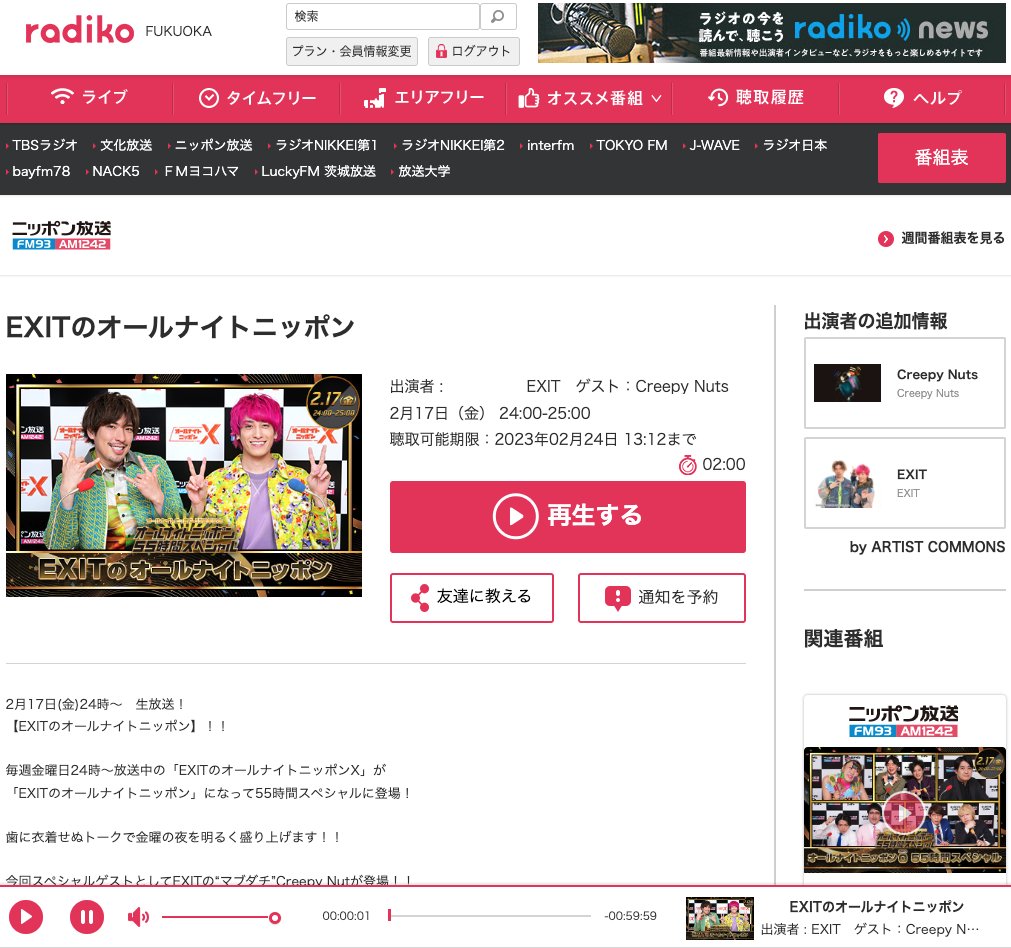Switch to the エリアフリー tab
The width and height of the screenshot is (1011, 948).
423,97
